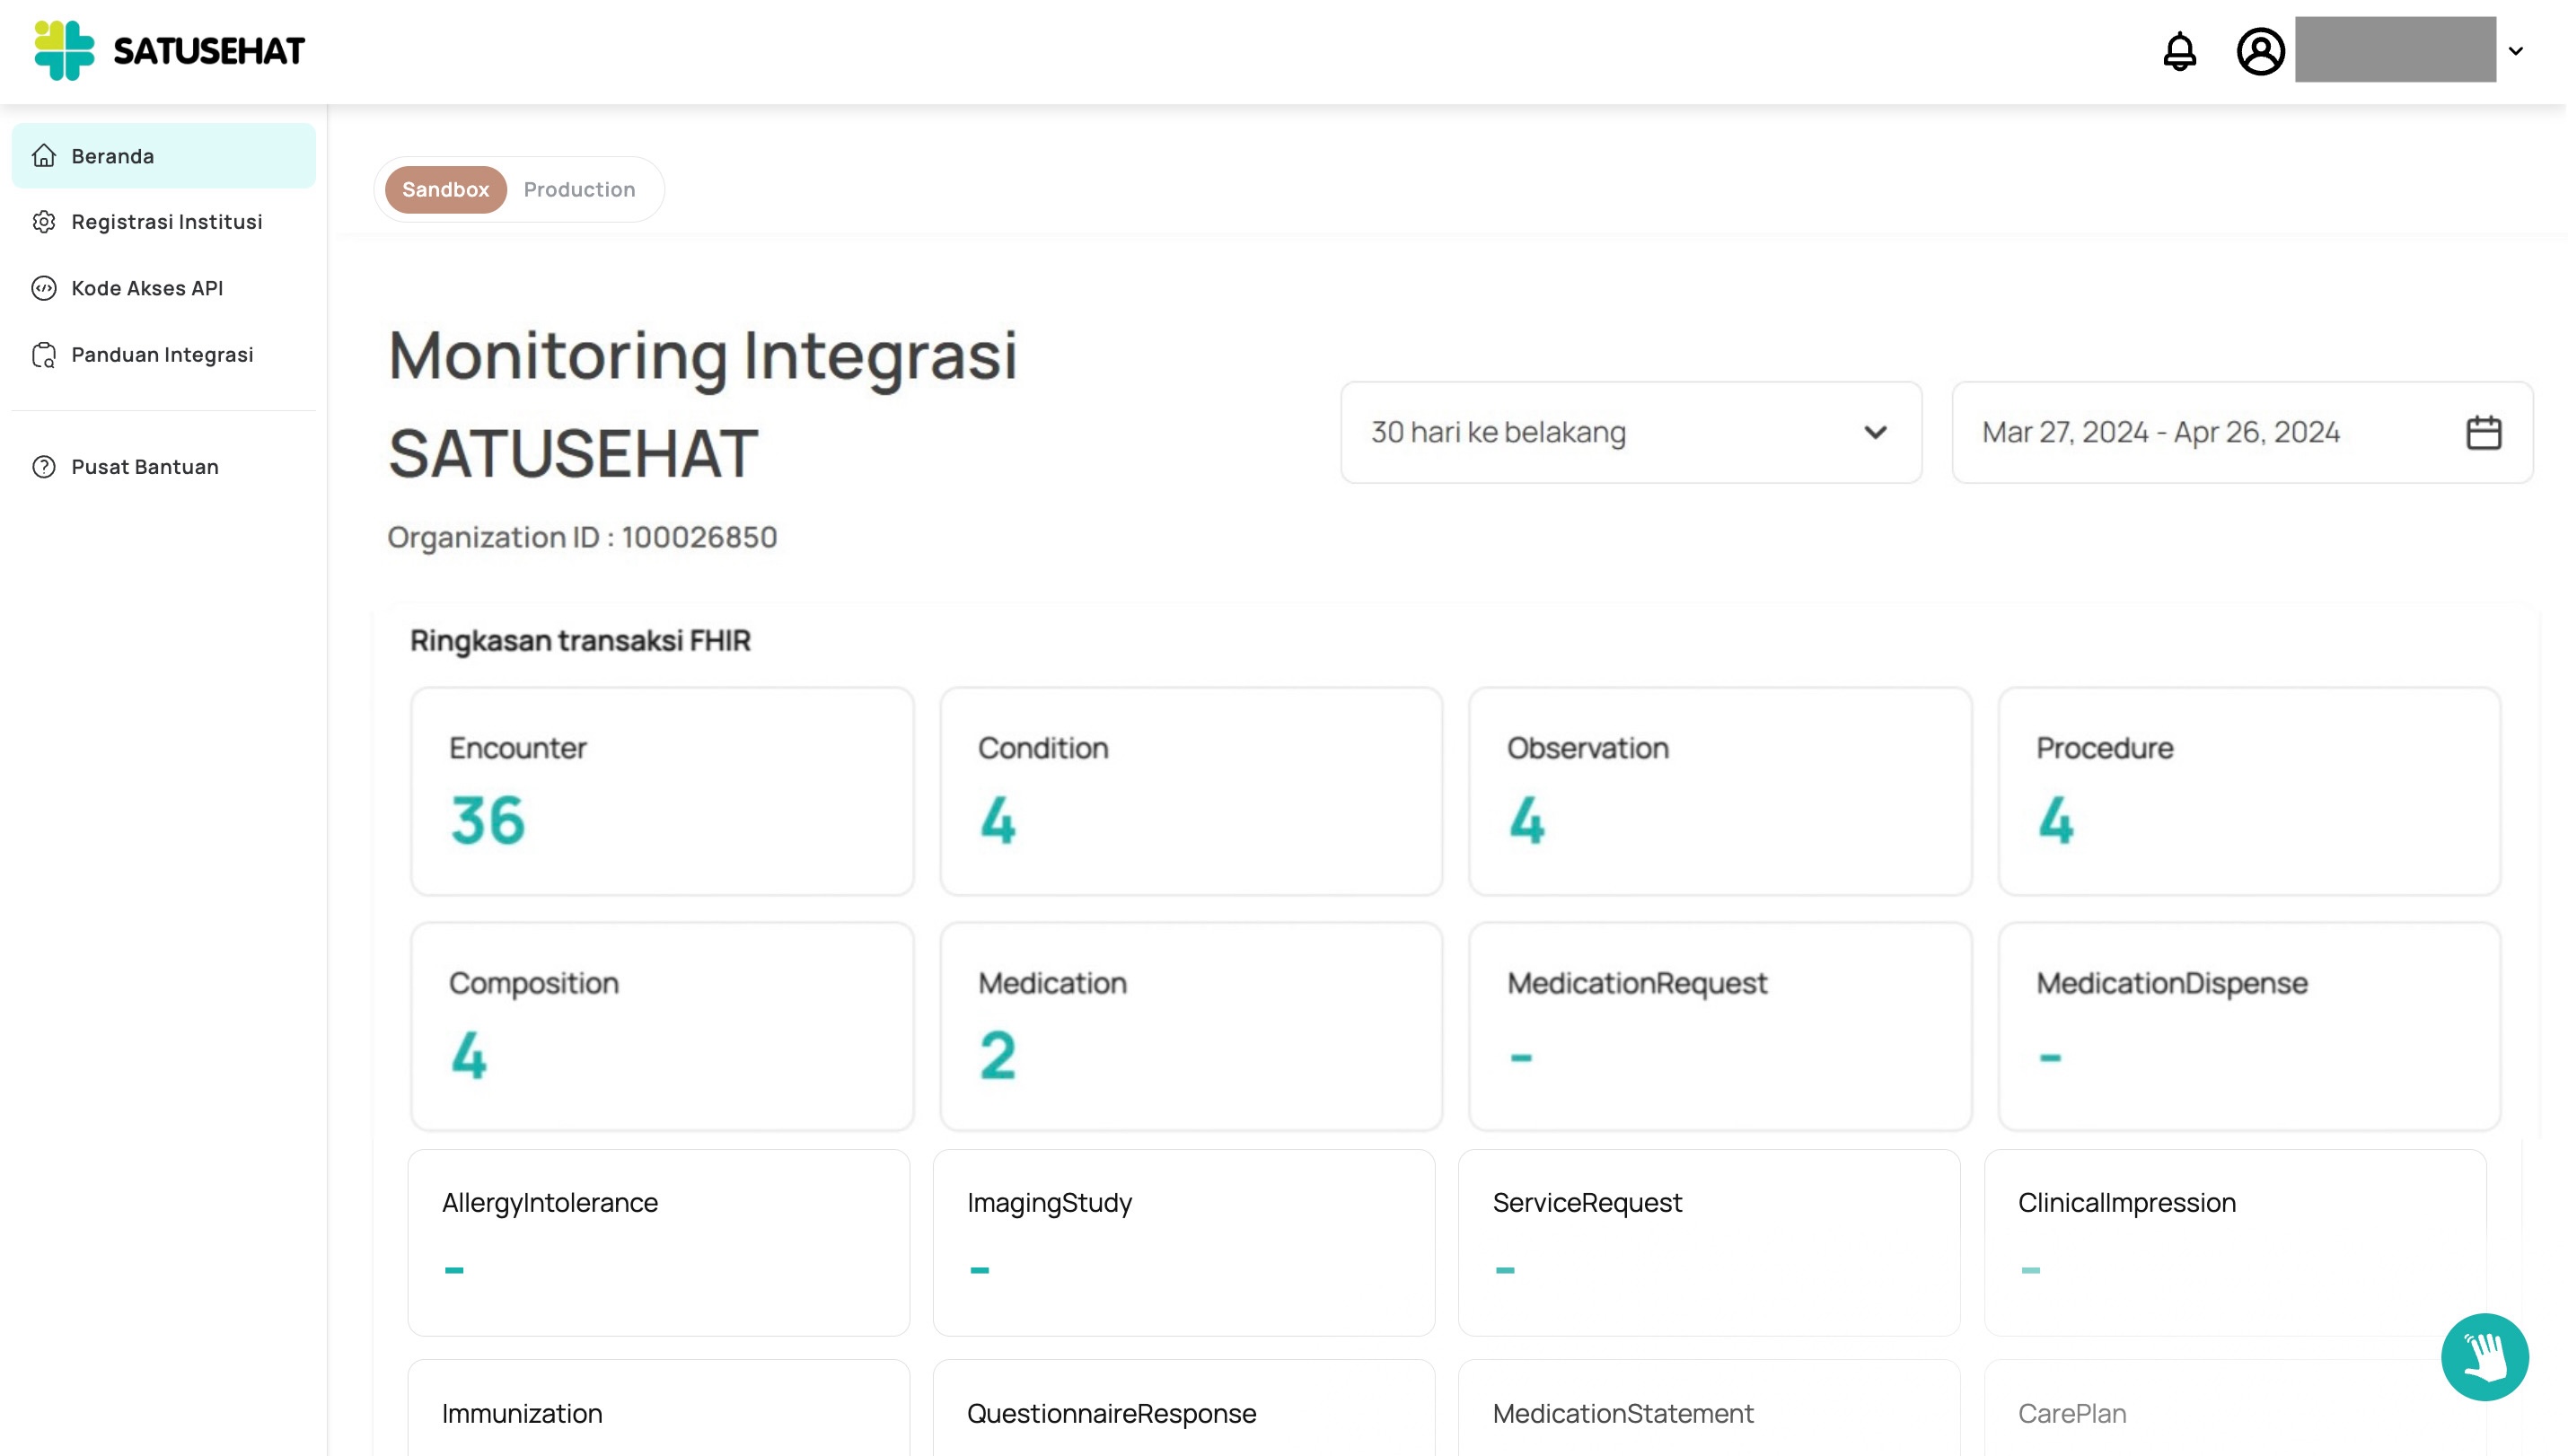This screenshot has height=1456, width=2568.
Task: Click the QuestionnaireResponse label
Action: [x=1111, y=1413]
